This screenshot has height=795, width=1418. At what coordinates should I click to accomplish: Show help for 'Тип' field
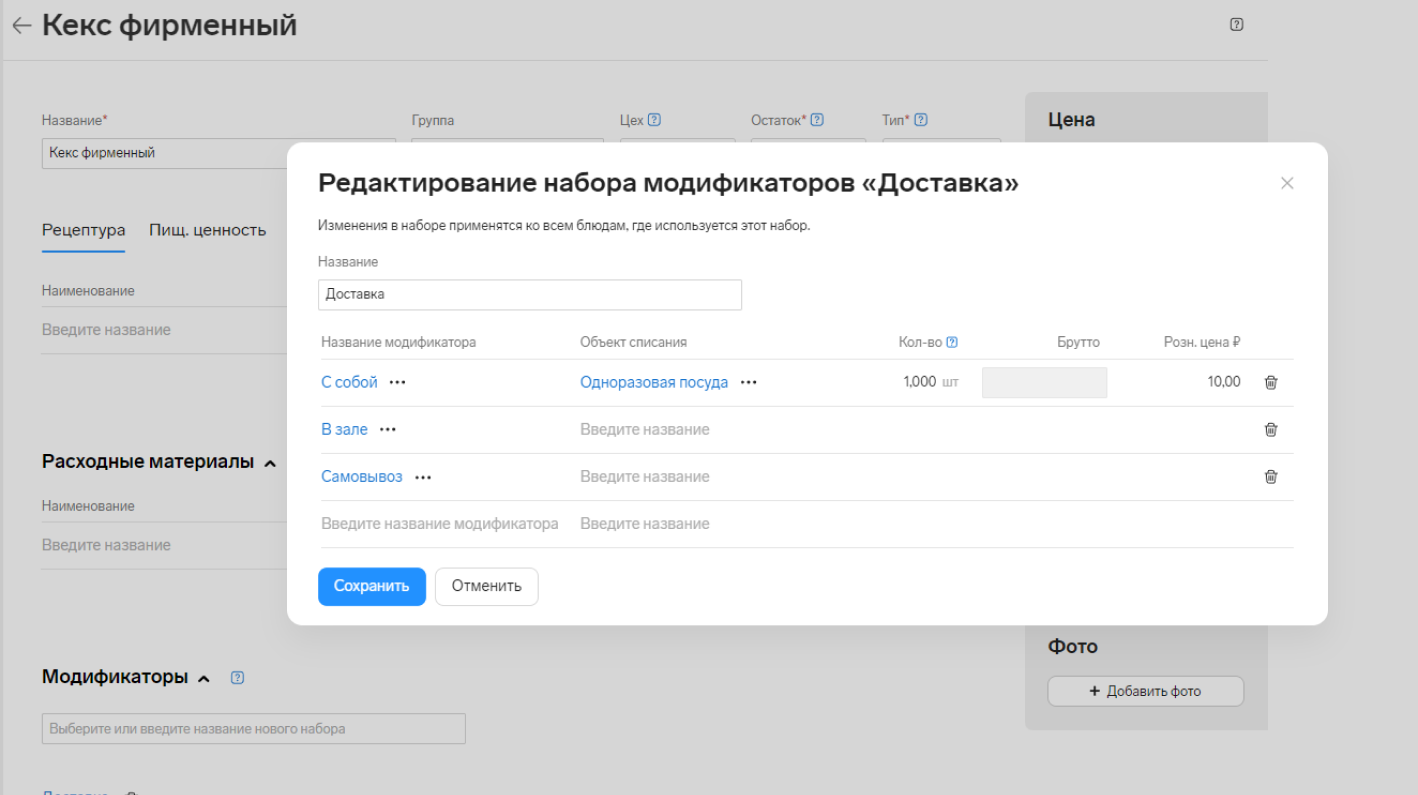coord(921,120)
